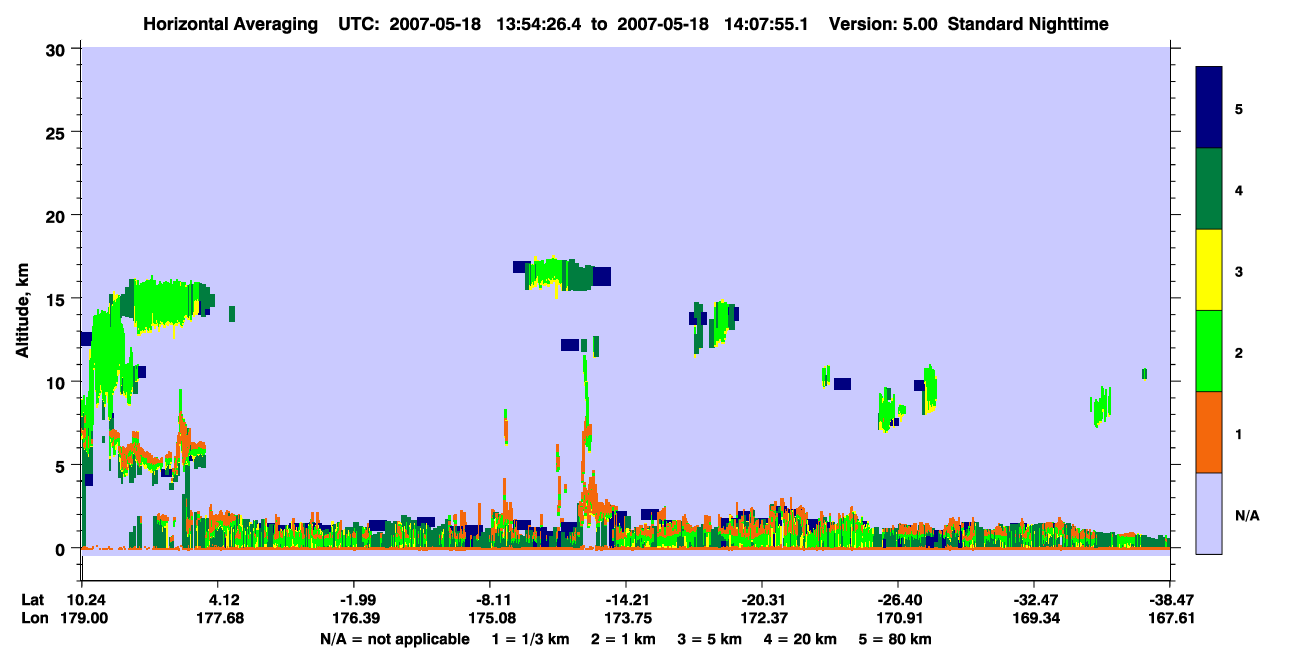1300x667 pixels.
Task: Click the dark blue colorbar segment labeled 5
Action: click(1209, 107)
